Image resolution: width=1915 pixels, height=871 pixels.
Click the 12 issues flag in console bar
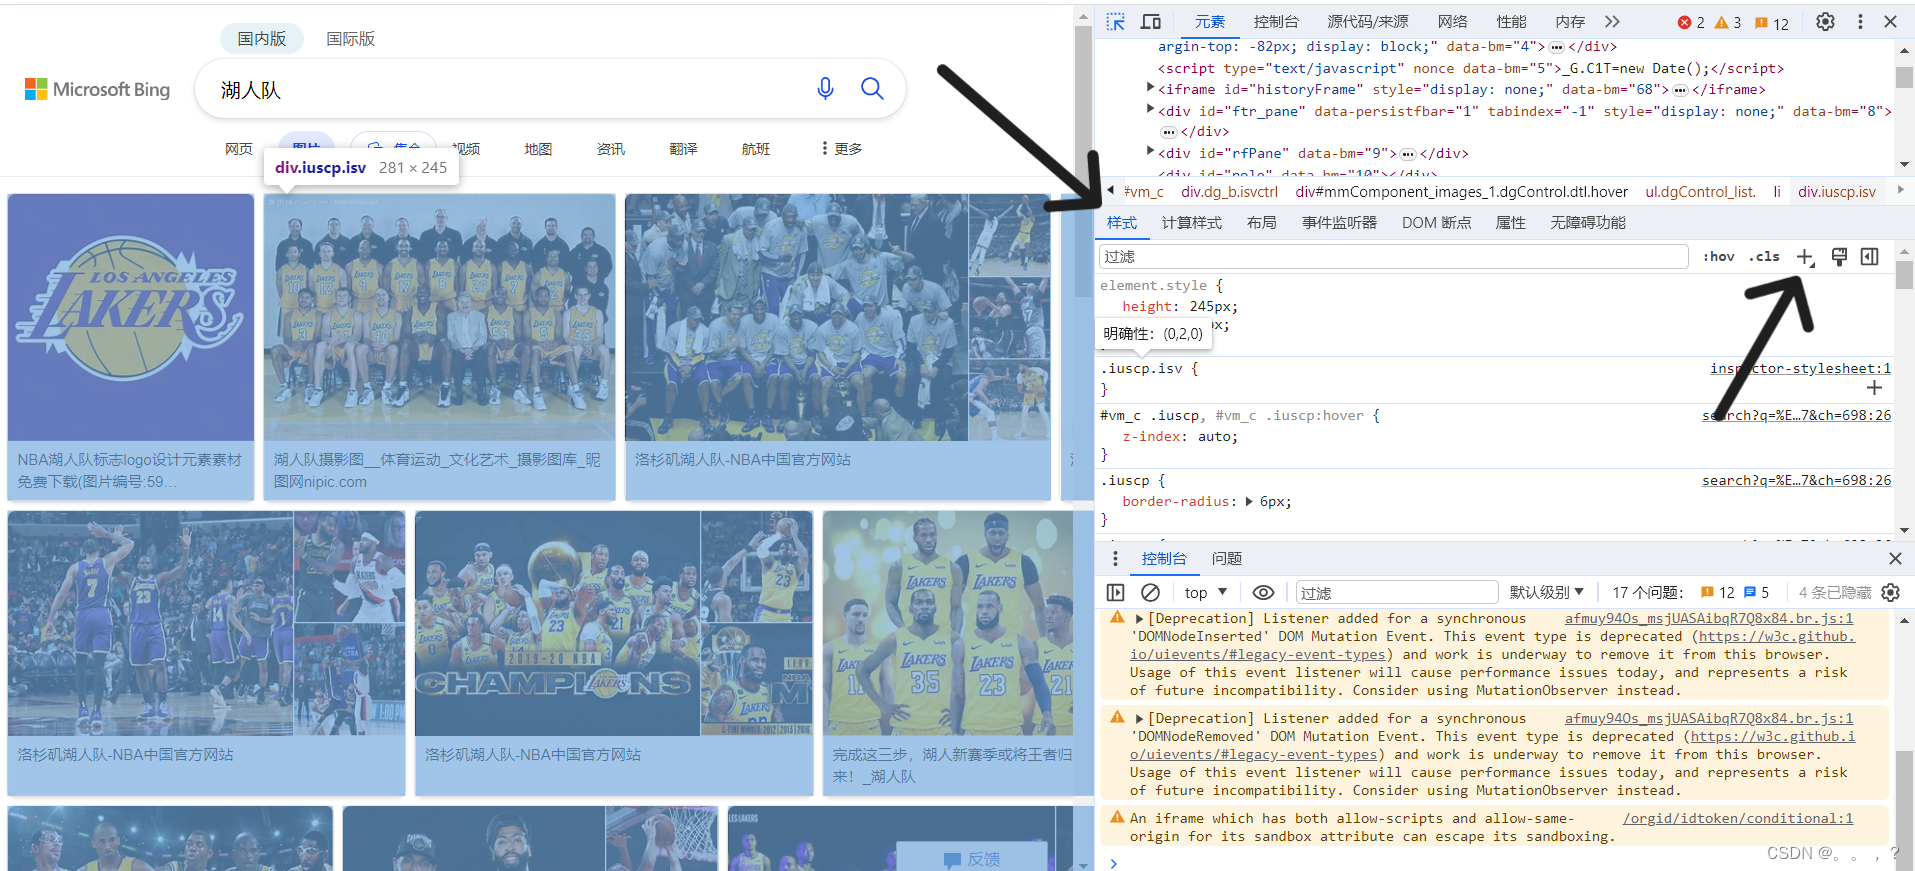[1717, 593]
